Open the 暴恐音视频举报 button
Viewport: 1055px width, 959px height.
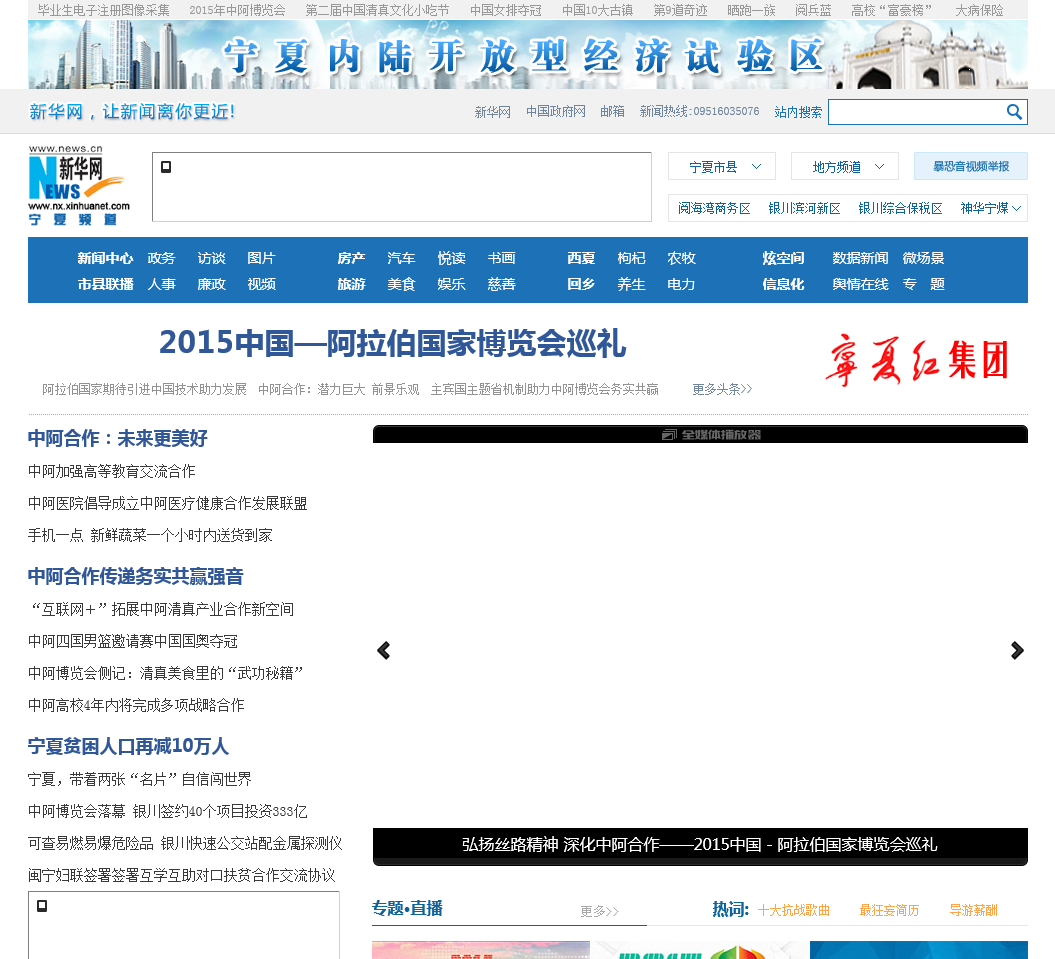(x=970, y=166)
